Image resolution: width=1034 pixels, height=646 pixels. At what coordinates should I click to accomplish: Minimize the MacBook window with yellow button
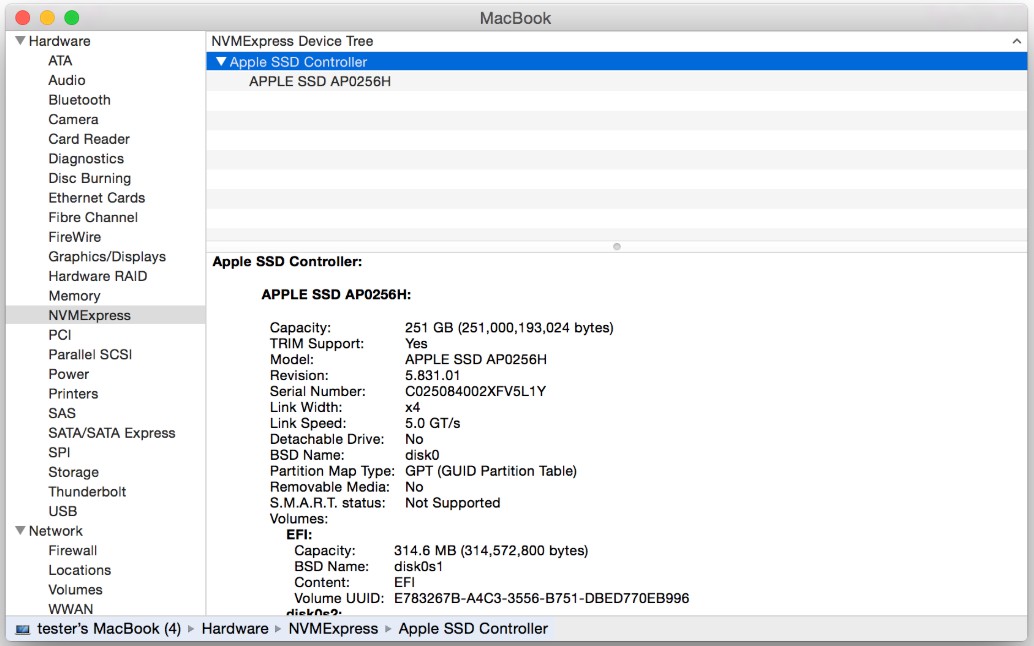point(47,18)
